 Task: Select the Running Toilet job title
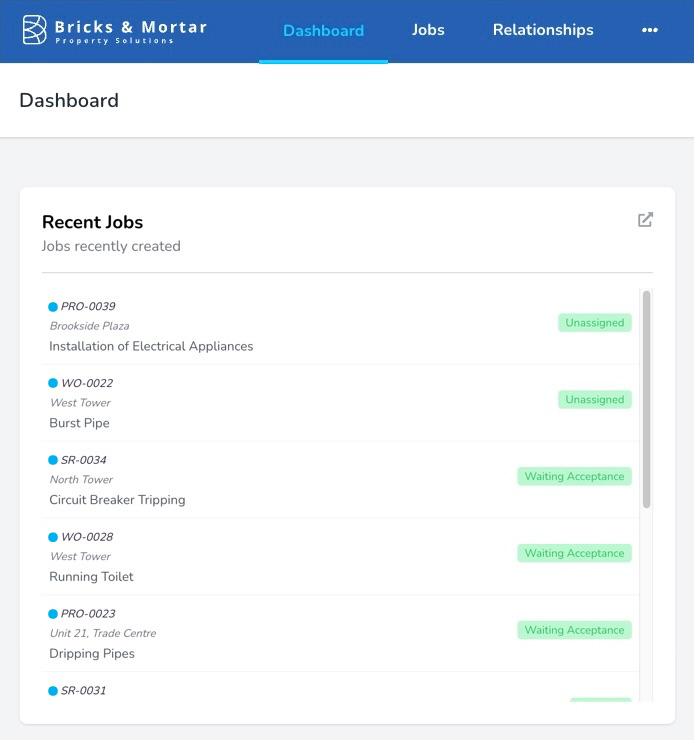91,577
